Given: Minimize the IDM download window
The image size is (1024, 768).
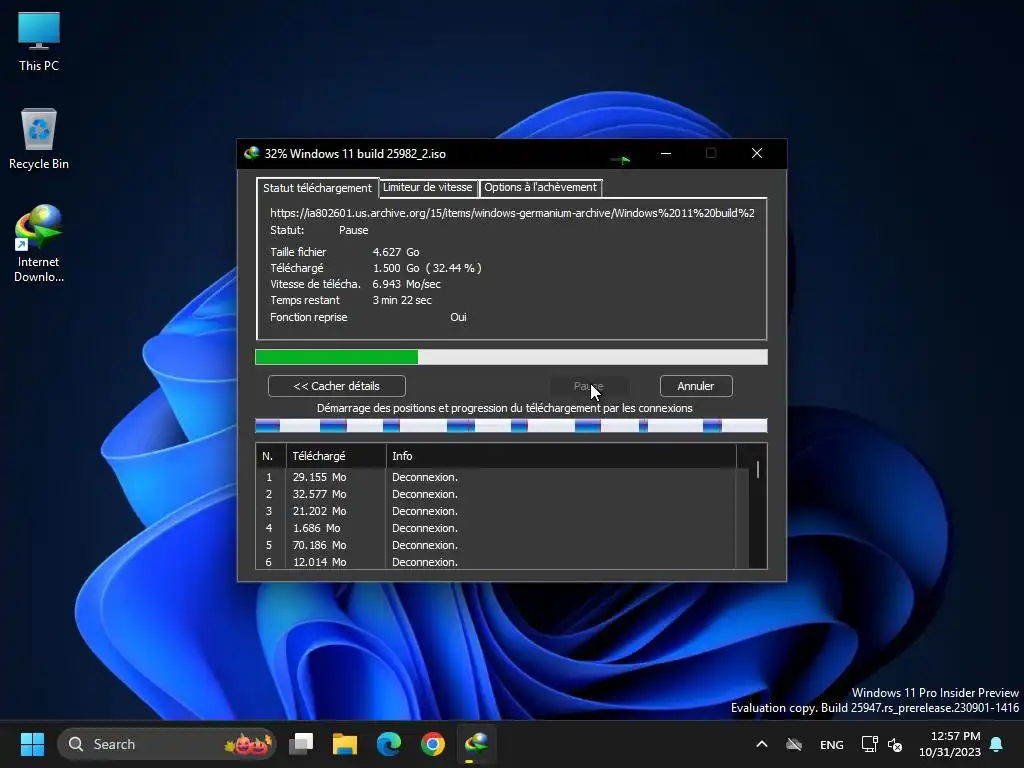Looking at the screenshot, I should click(x=665, y=153).
